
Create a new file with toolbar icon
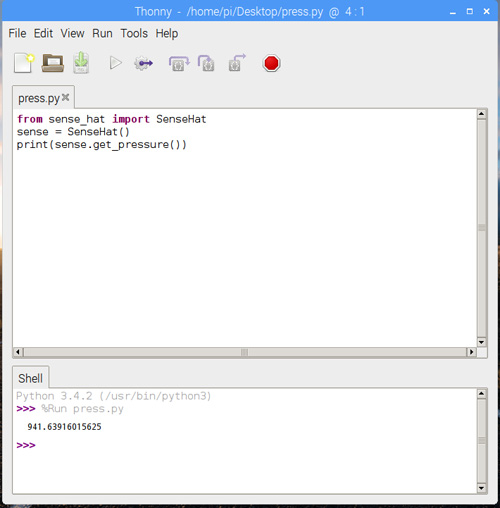pyautogui.click(x=24, y=63)
